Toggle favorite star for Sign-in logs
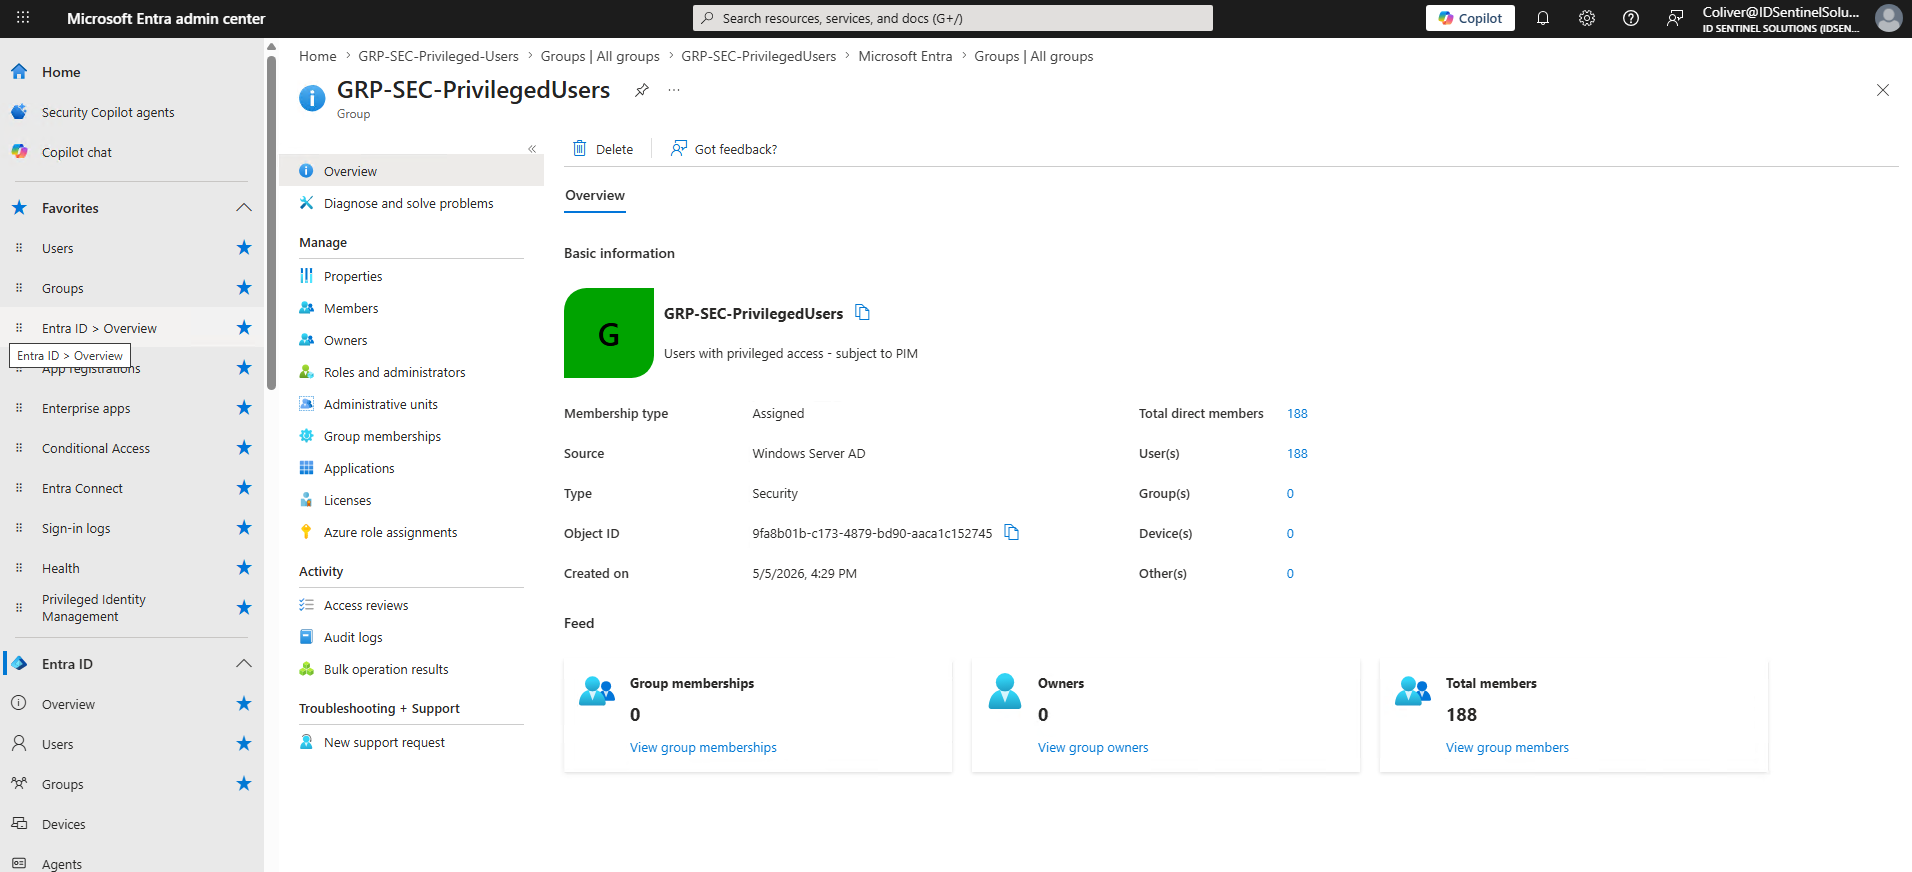1912x872 pixels. (244, 528)
